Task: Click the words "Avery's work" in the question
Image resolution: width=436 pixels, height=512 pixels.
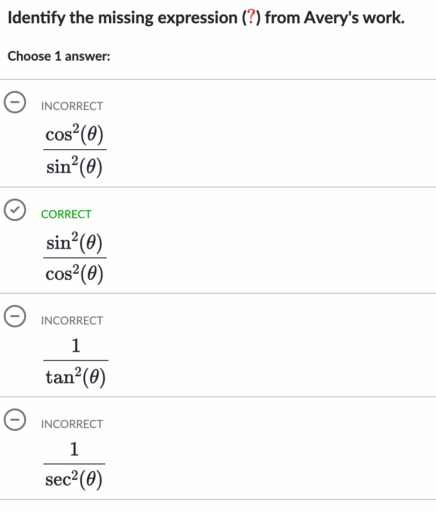Action: [x=354, y=18]
